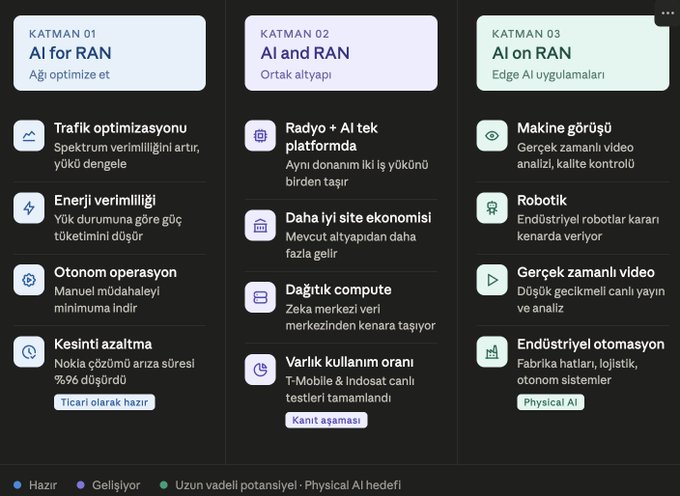Click the Düşük gecikmeli canlı yayın description
This screenshot has height=496, width=680.
pyautogui.click(x=591, y=300)
